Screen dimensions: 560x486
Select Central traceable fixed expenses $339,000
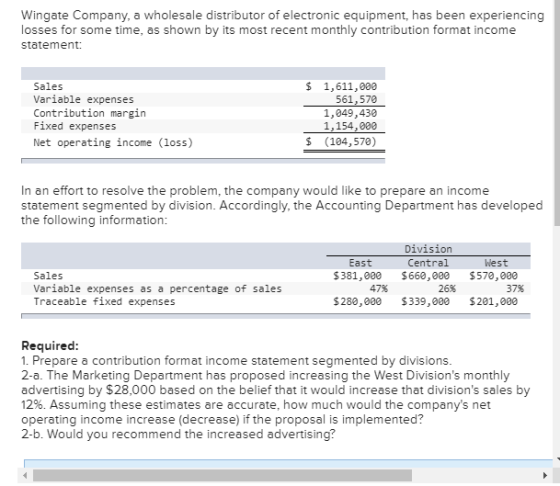coord(425,302)
